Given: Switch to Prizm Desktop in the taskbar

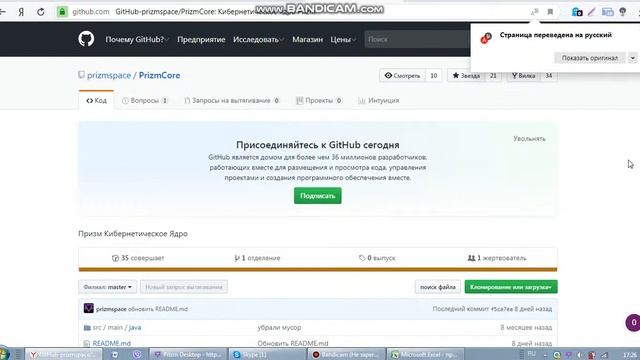Looking at the screenshot, I should coord(188,354).
